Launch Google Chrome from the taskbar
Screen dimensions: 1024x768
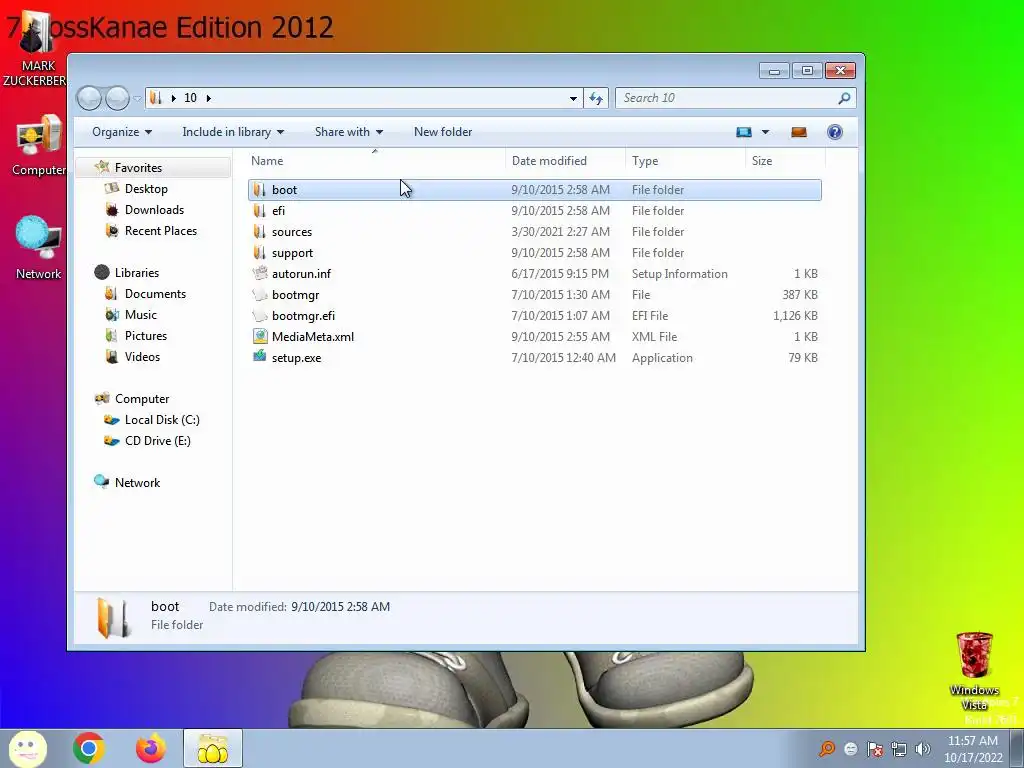click(89, 748)
